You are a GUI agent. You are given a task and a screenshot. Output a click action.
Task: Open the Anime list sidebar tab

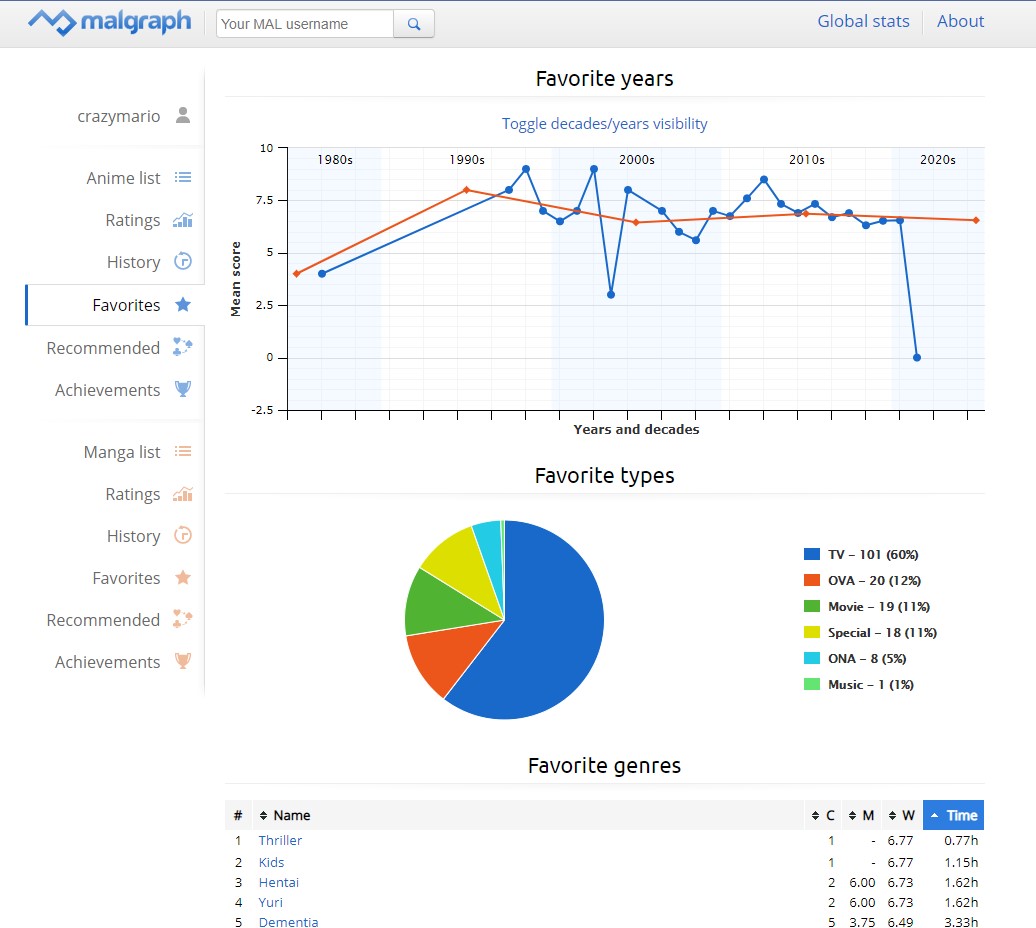click(x=123, y=178)
